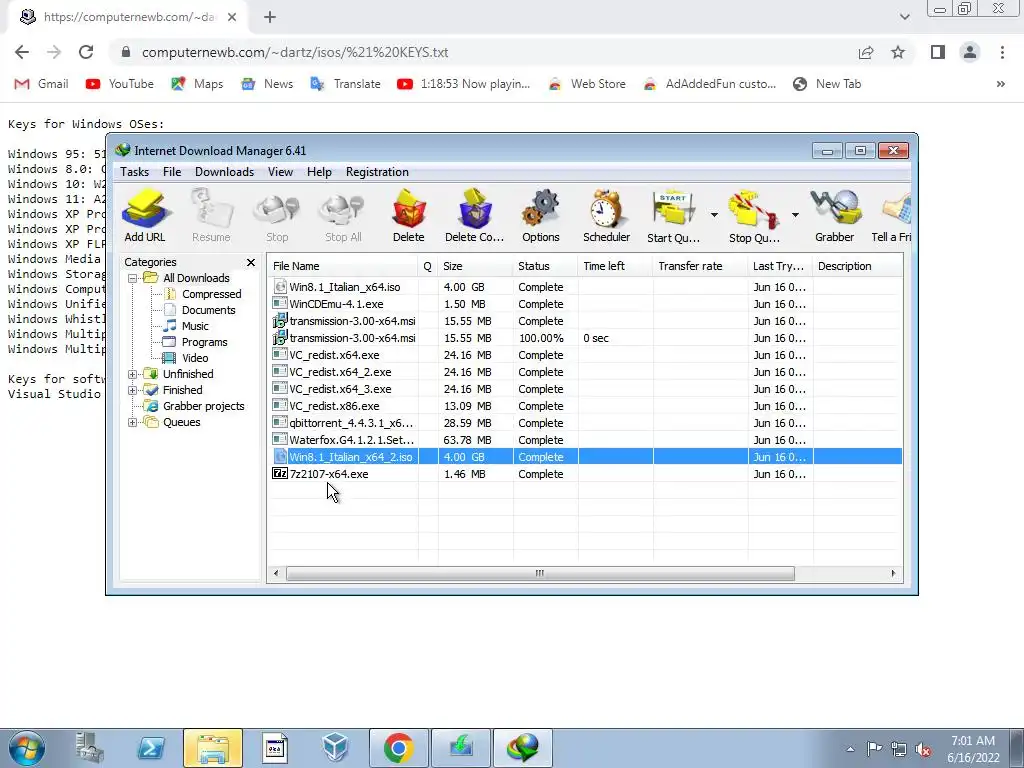The image size is (1024, 768).
Task: Open the View menu
Action: (280, 172)
